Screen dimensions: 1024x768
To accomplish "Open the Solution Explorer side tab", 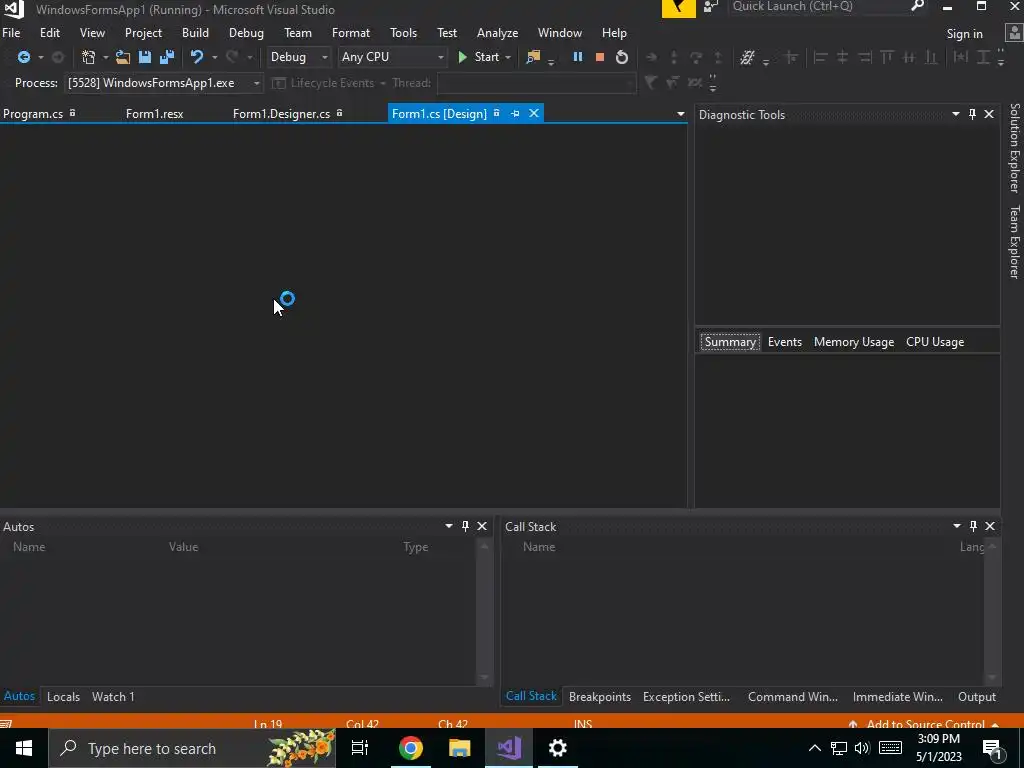I will pos(1014,148).
